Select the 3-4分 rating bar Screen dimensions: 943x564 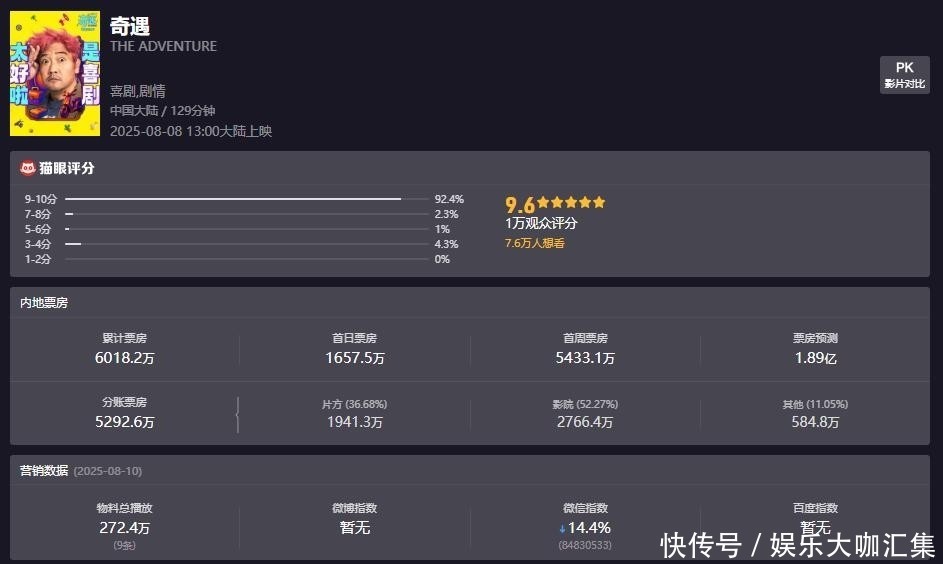point(73,244)
